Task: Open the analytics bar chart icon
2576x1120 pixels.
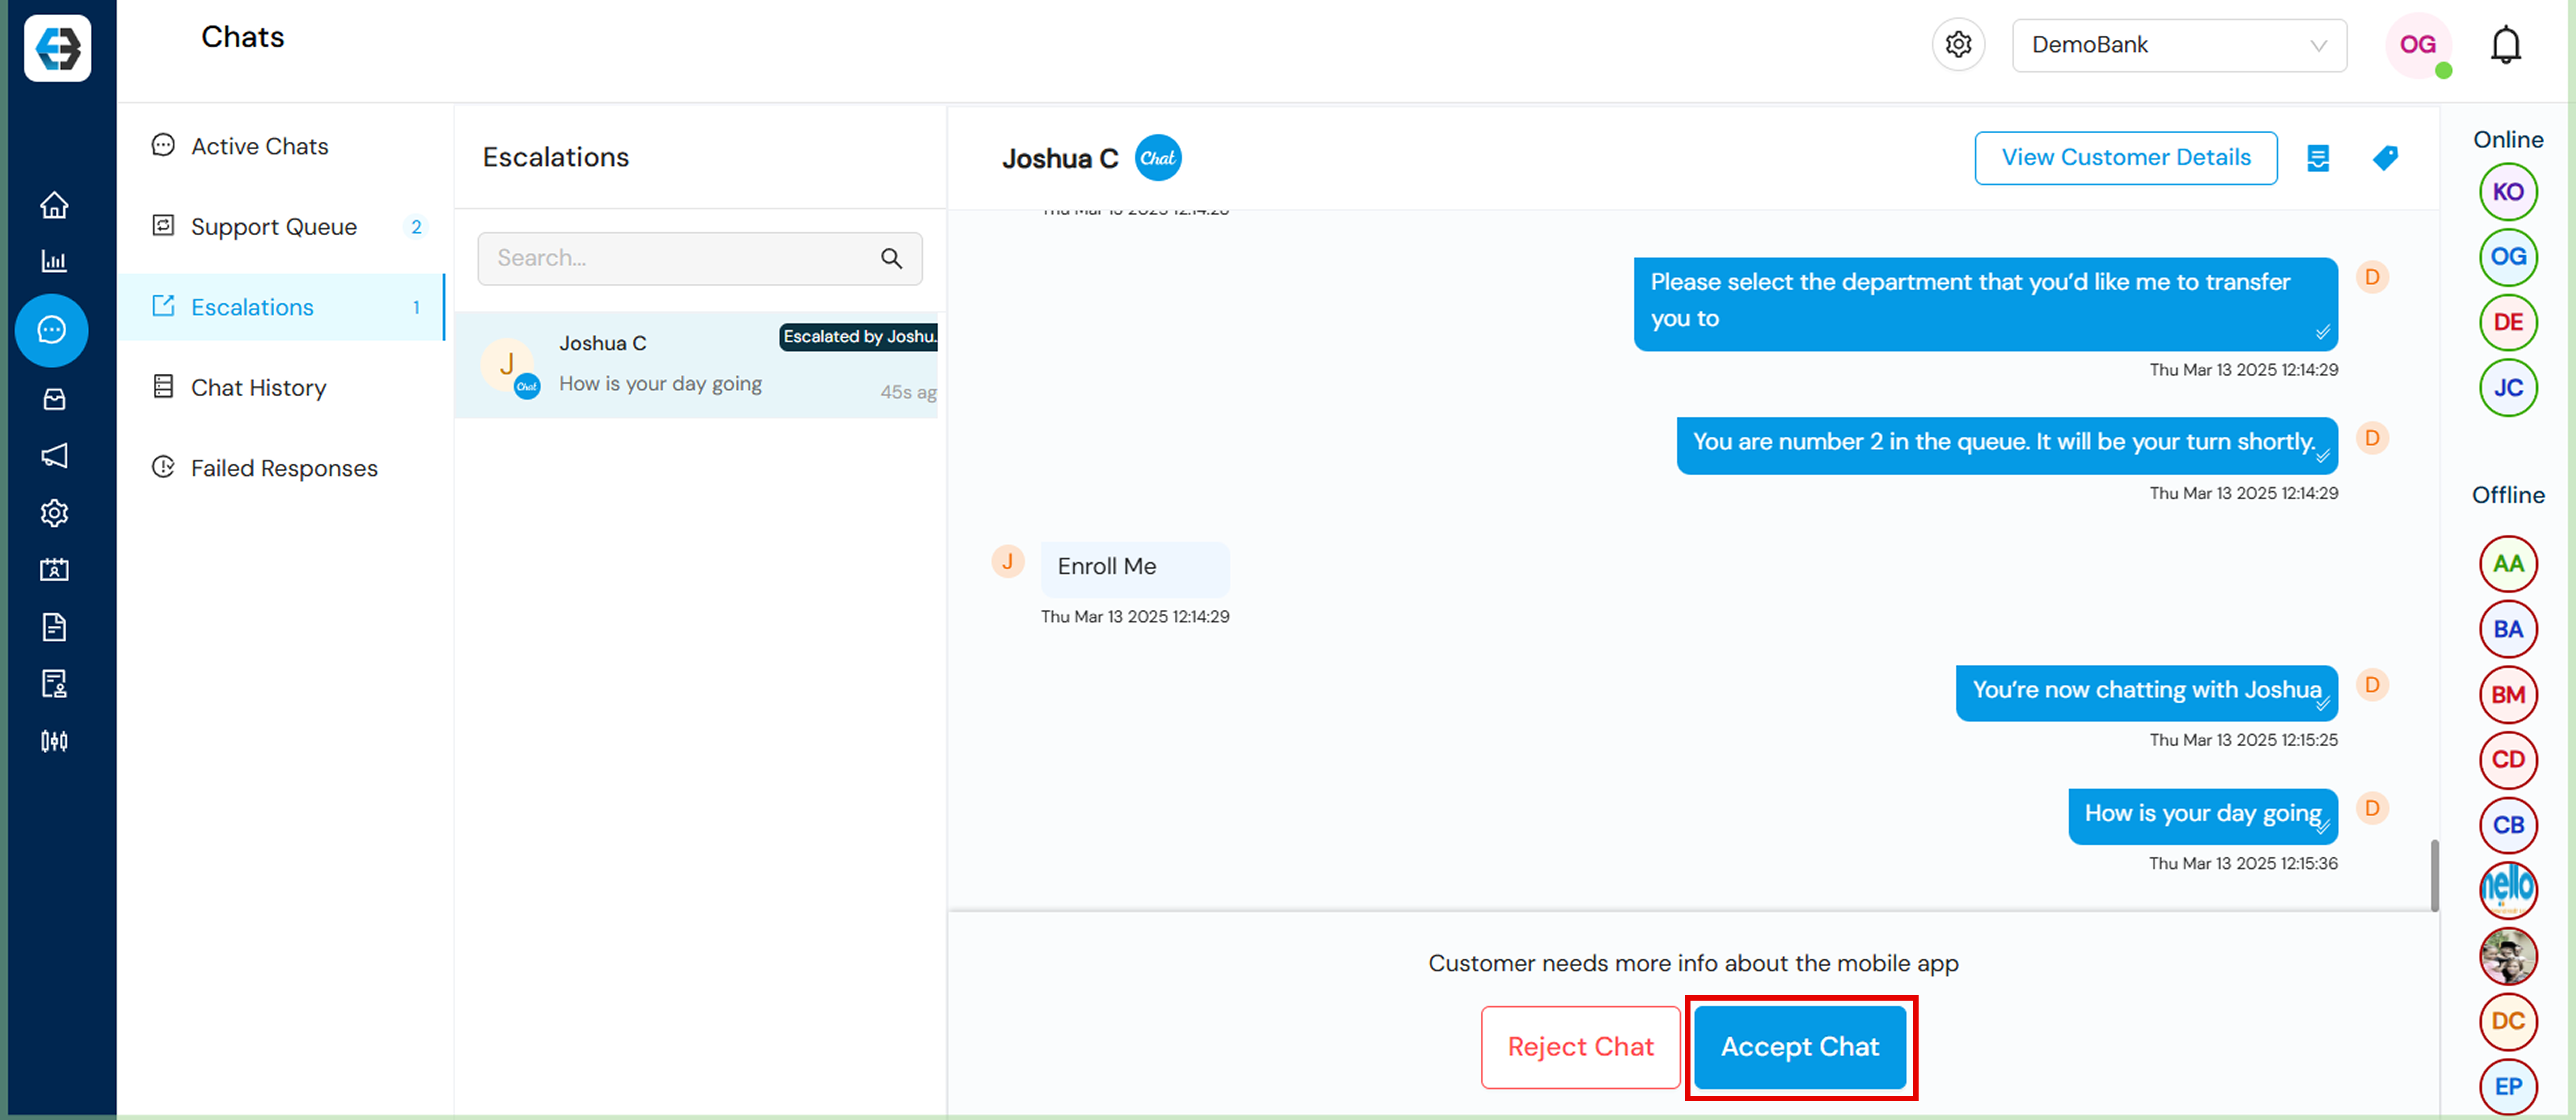Action: (x=54, y=261)
